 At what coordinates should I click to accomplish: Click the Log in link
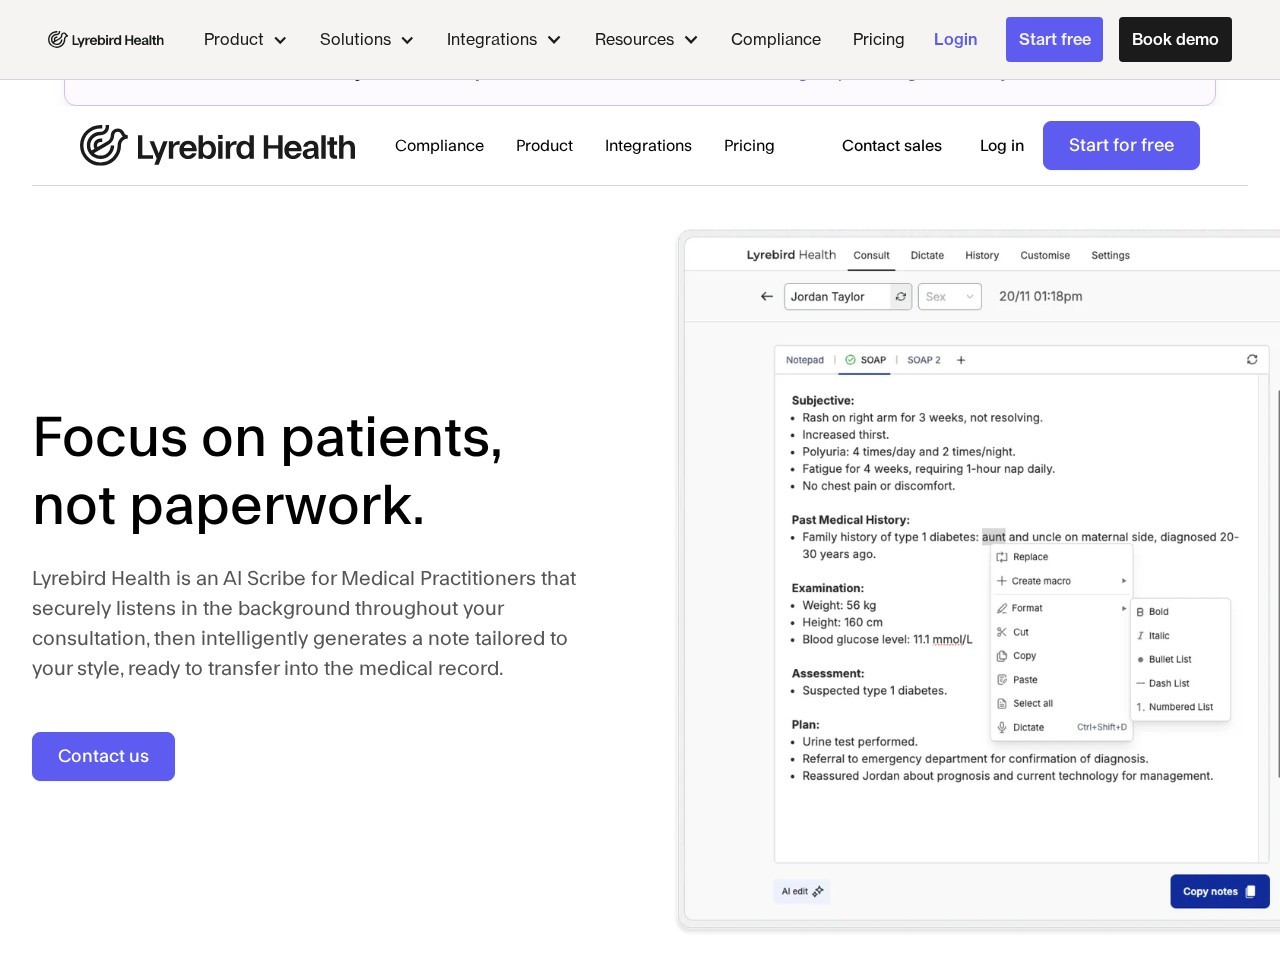1002,146
